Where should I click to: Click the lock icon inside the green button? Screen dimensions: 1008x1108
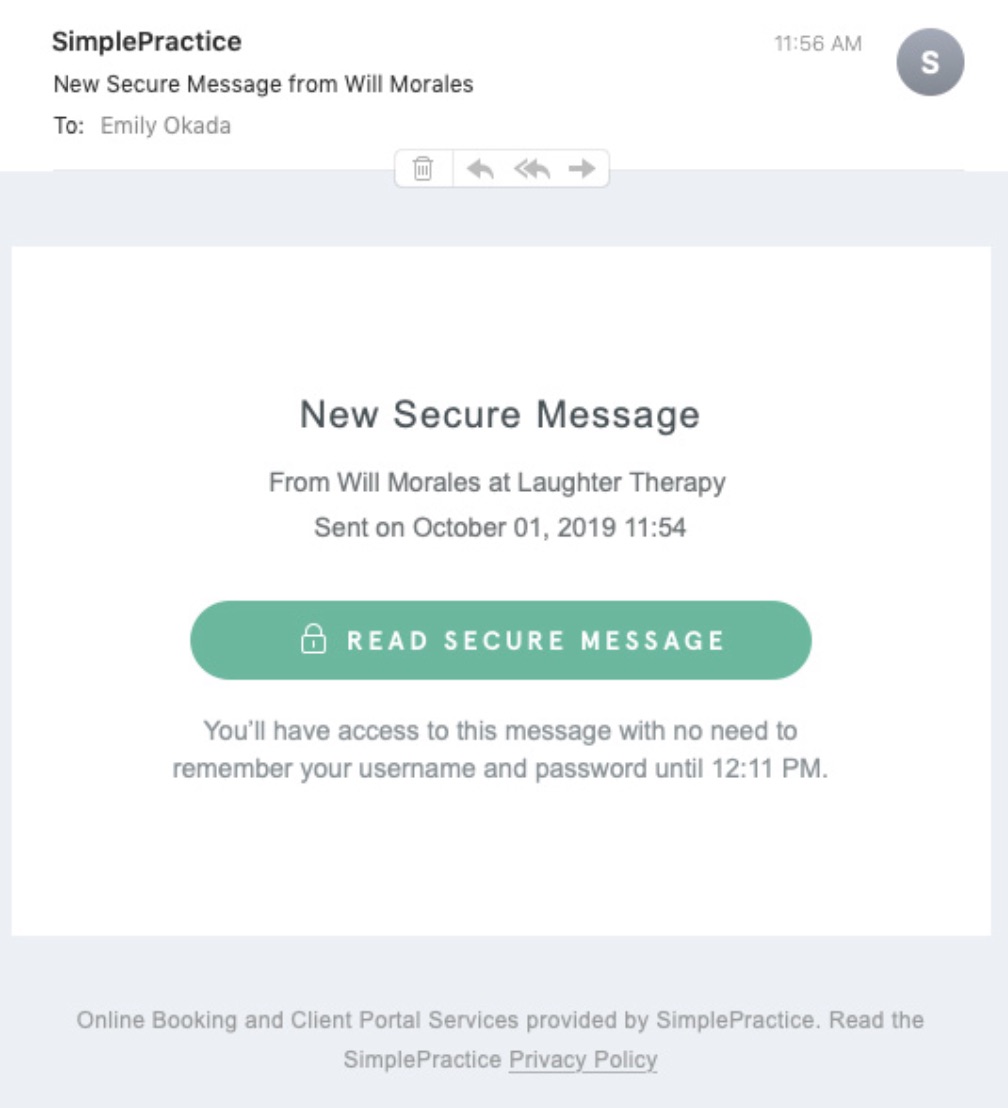(x=315, y=638)
